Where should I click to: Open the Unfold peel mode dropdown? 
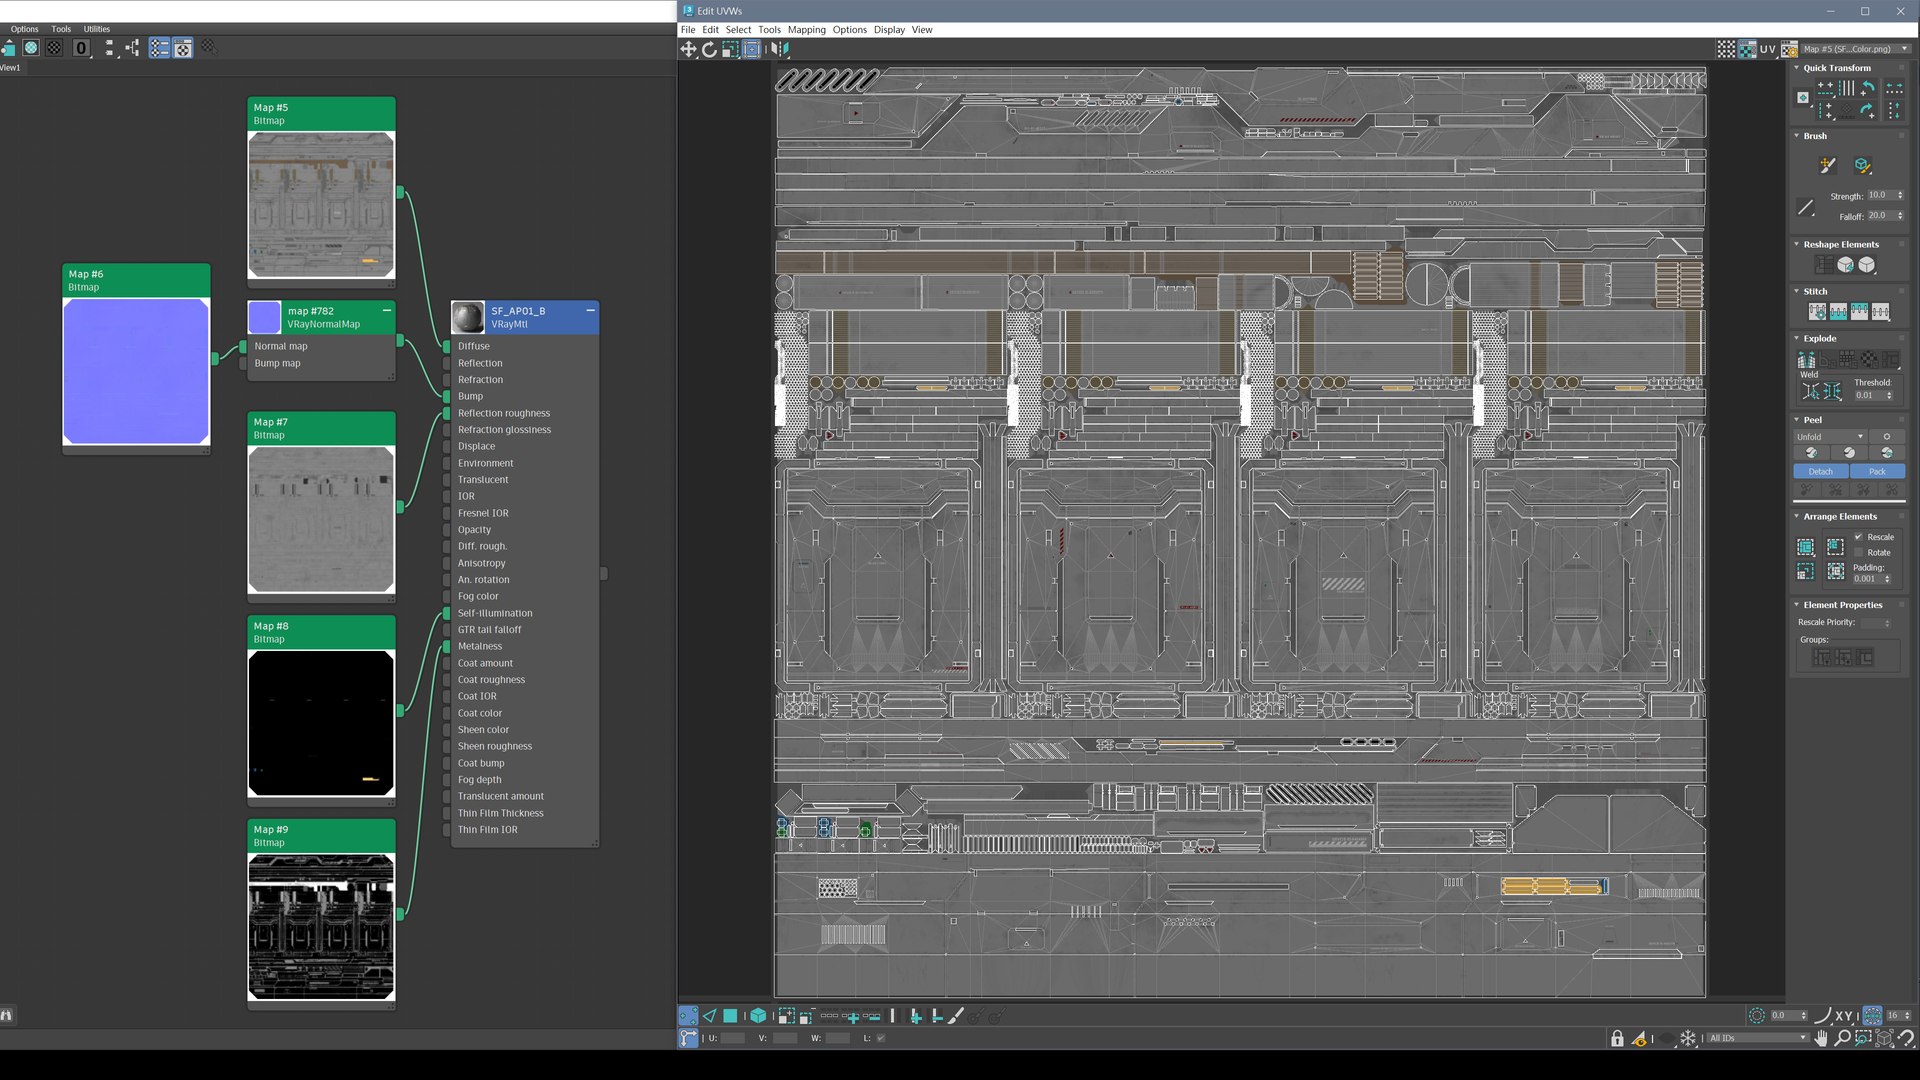coord(1830,437)
